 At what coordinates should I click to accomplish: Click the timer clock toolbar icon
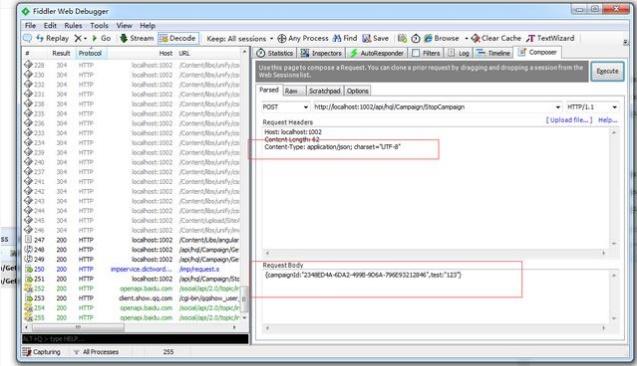click(x=415, y=38)
